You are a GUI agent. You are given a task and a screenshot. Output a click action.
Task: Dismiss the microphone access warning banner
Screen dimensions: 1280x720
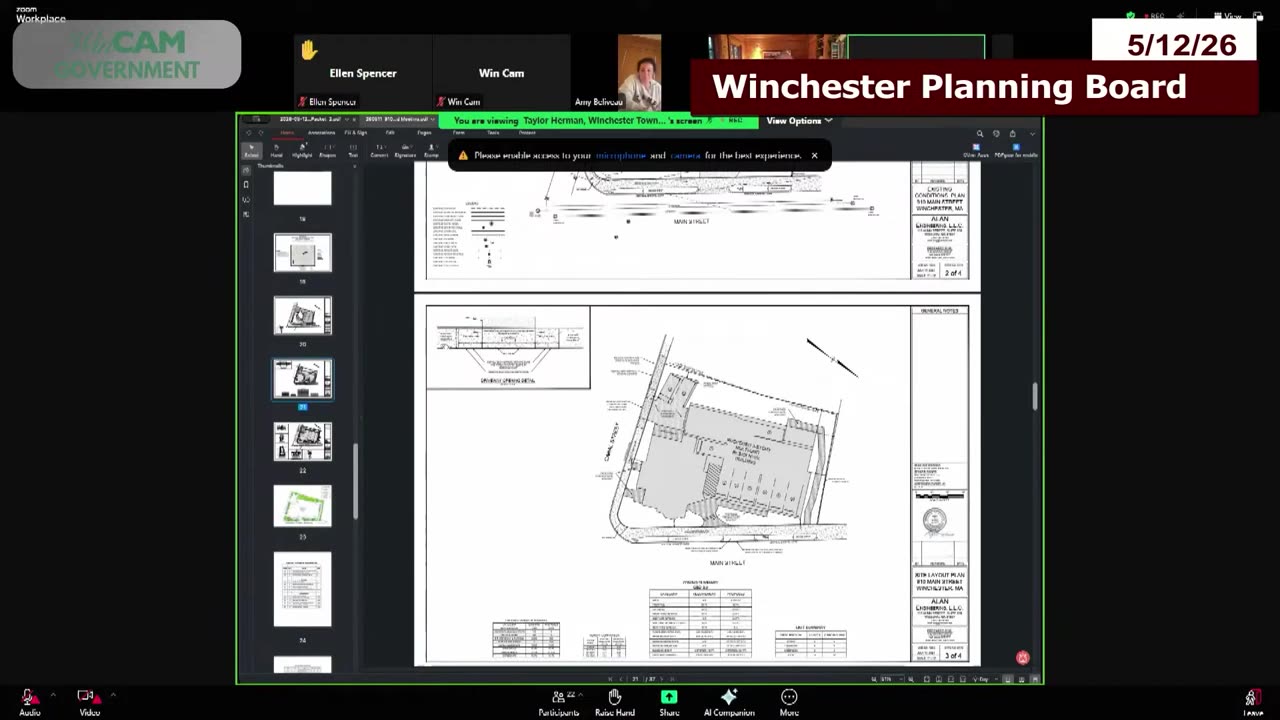click(x=814, y=155)
